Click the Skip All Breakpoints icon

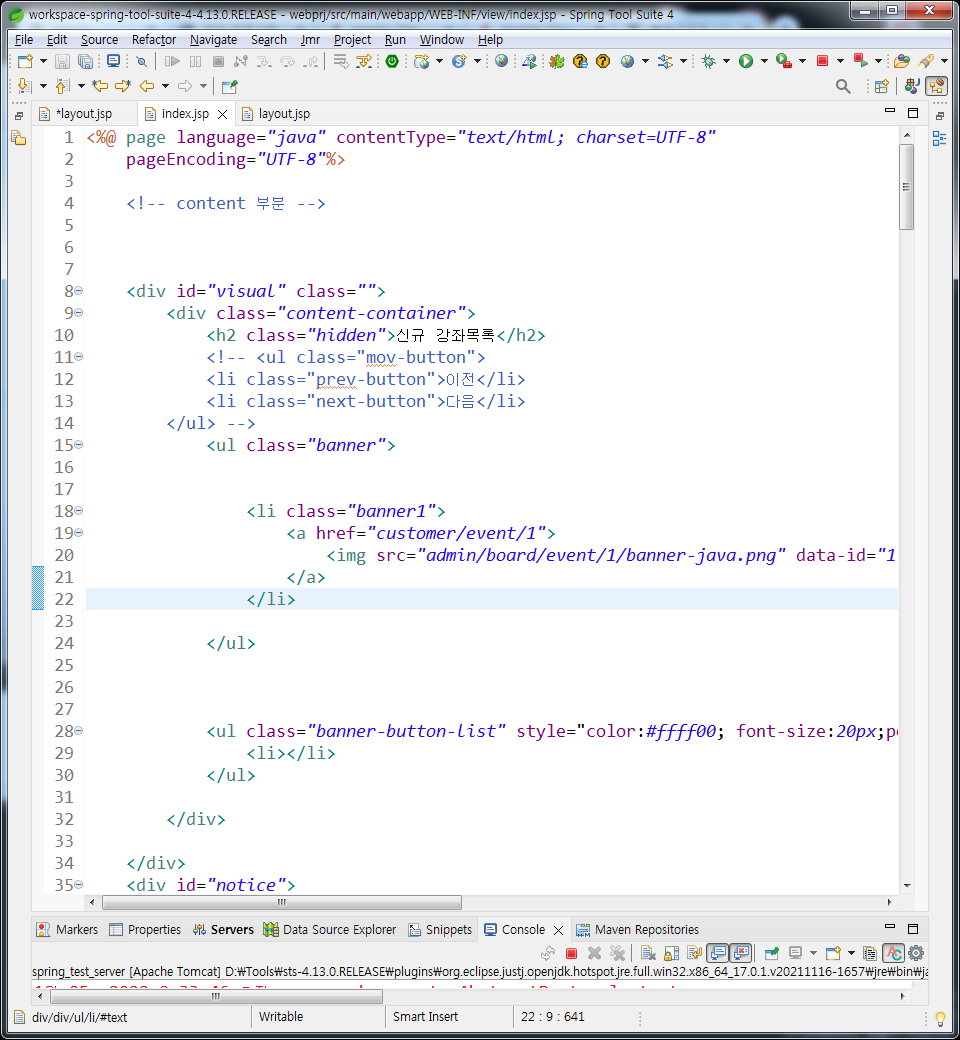pos(141,62)
